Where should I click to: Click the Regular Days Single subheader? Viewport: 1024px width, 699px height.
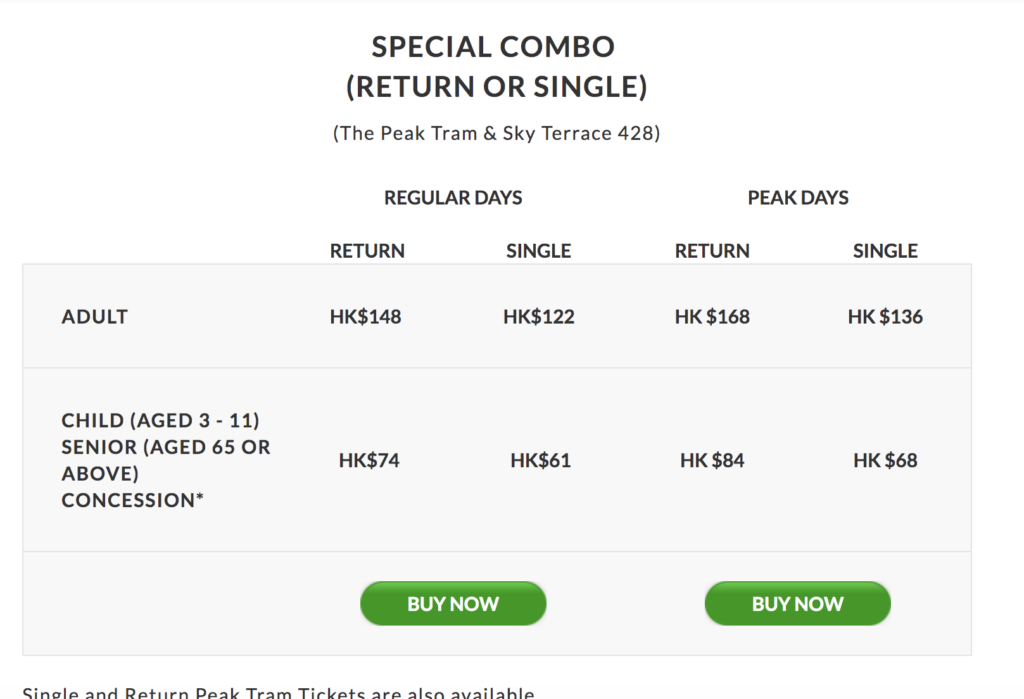(539, 251)
